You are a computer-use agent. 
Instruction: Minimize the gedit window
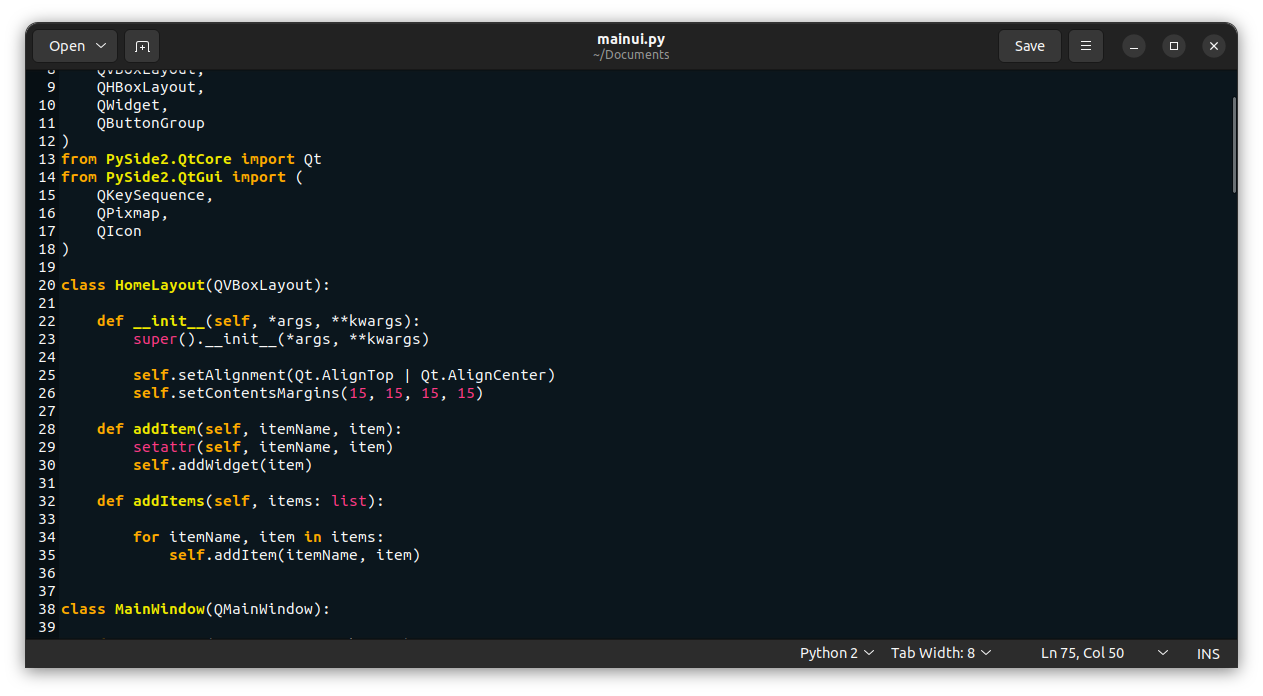click(x=1133, y=46)
